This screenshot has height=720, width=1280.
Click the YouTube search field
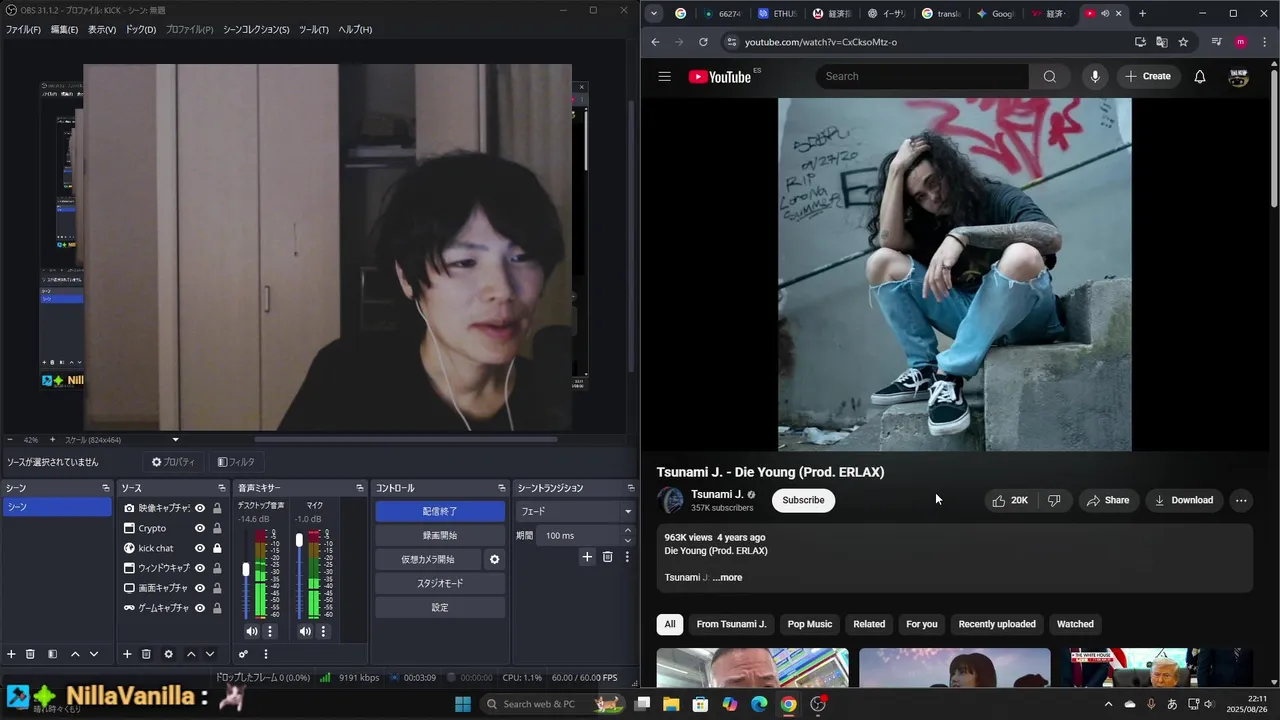921,76
